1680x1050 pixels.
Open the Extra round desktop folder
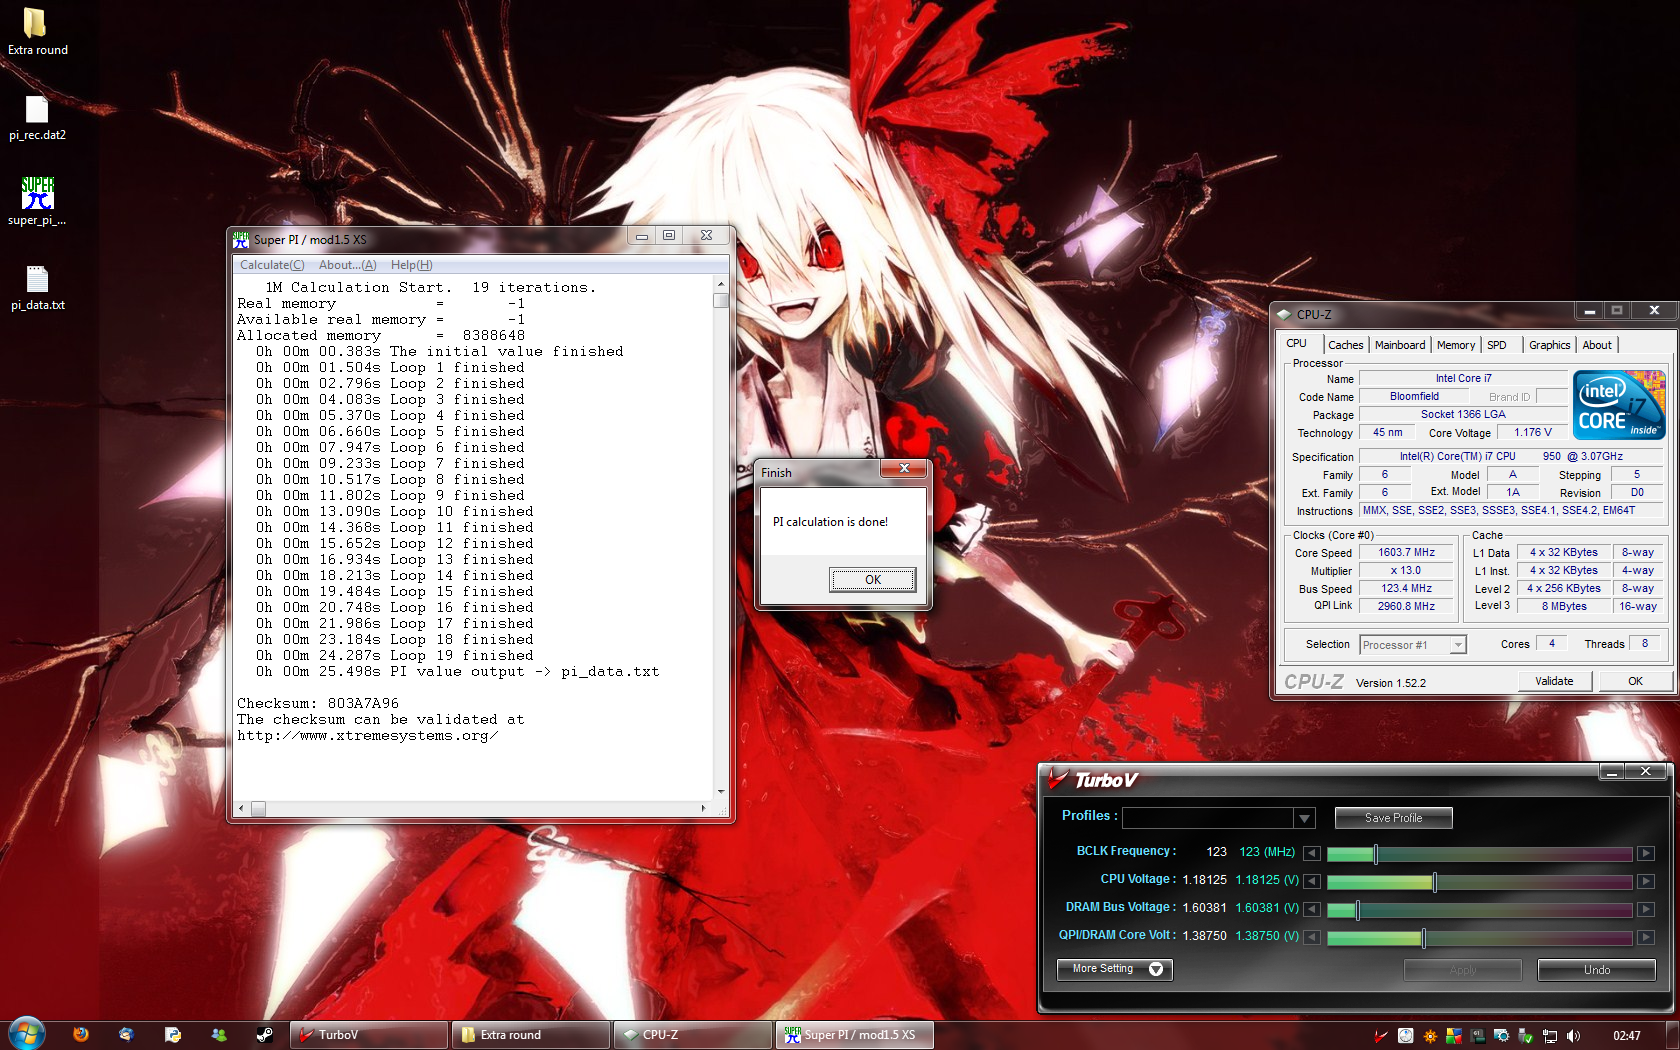click(35, 24)
